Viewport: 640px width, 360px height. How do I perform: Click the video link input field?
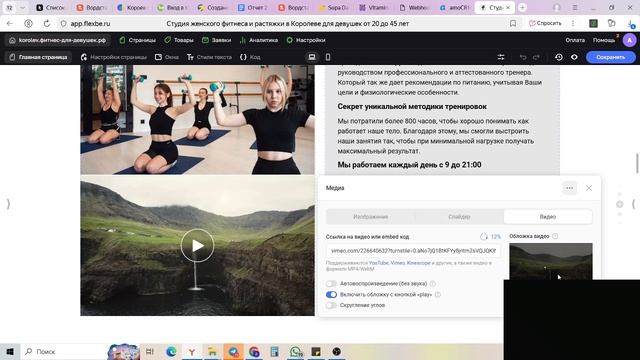[x=413, y=251]
